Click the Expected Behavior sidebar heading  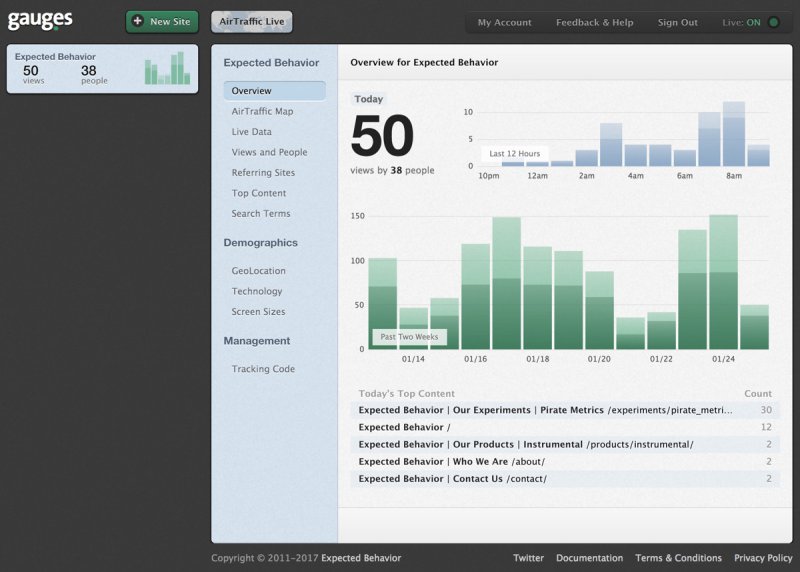pos(271,63)
